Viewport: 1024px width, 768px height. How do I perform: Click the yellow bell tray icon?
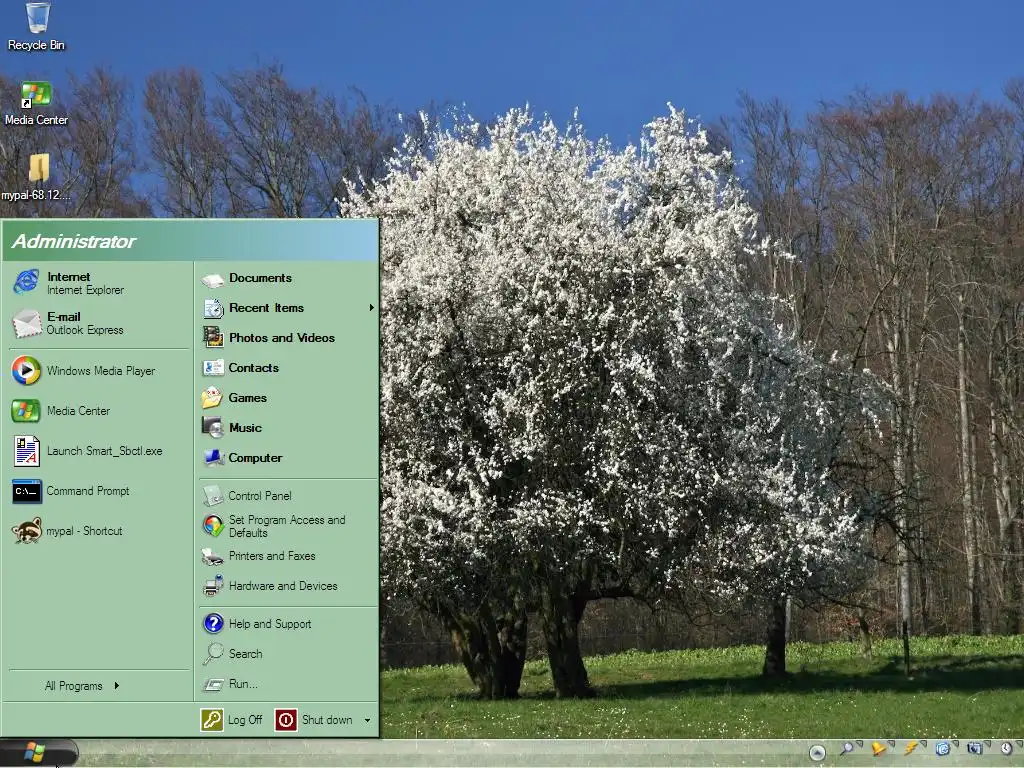(879, 748)
